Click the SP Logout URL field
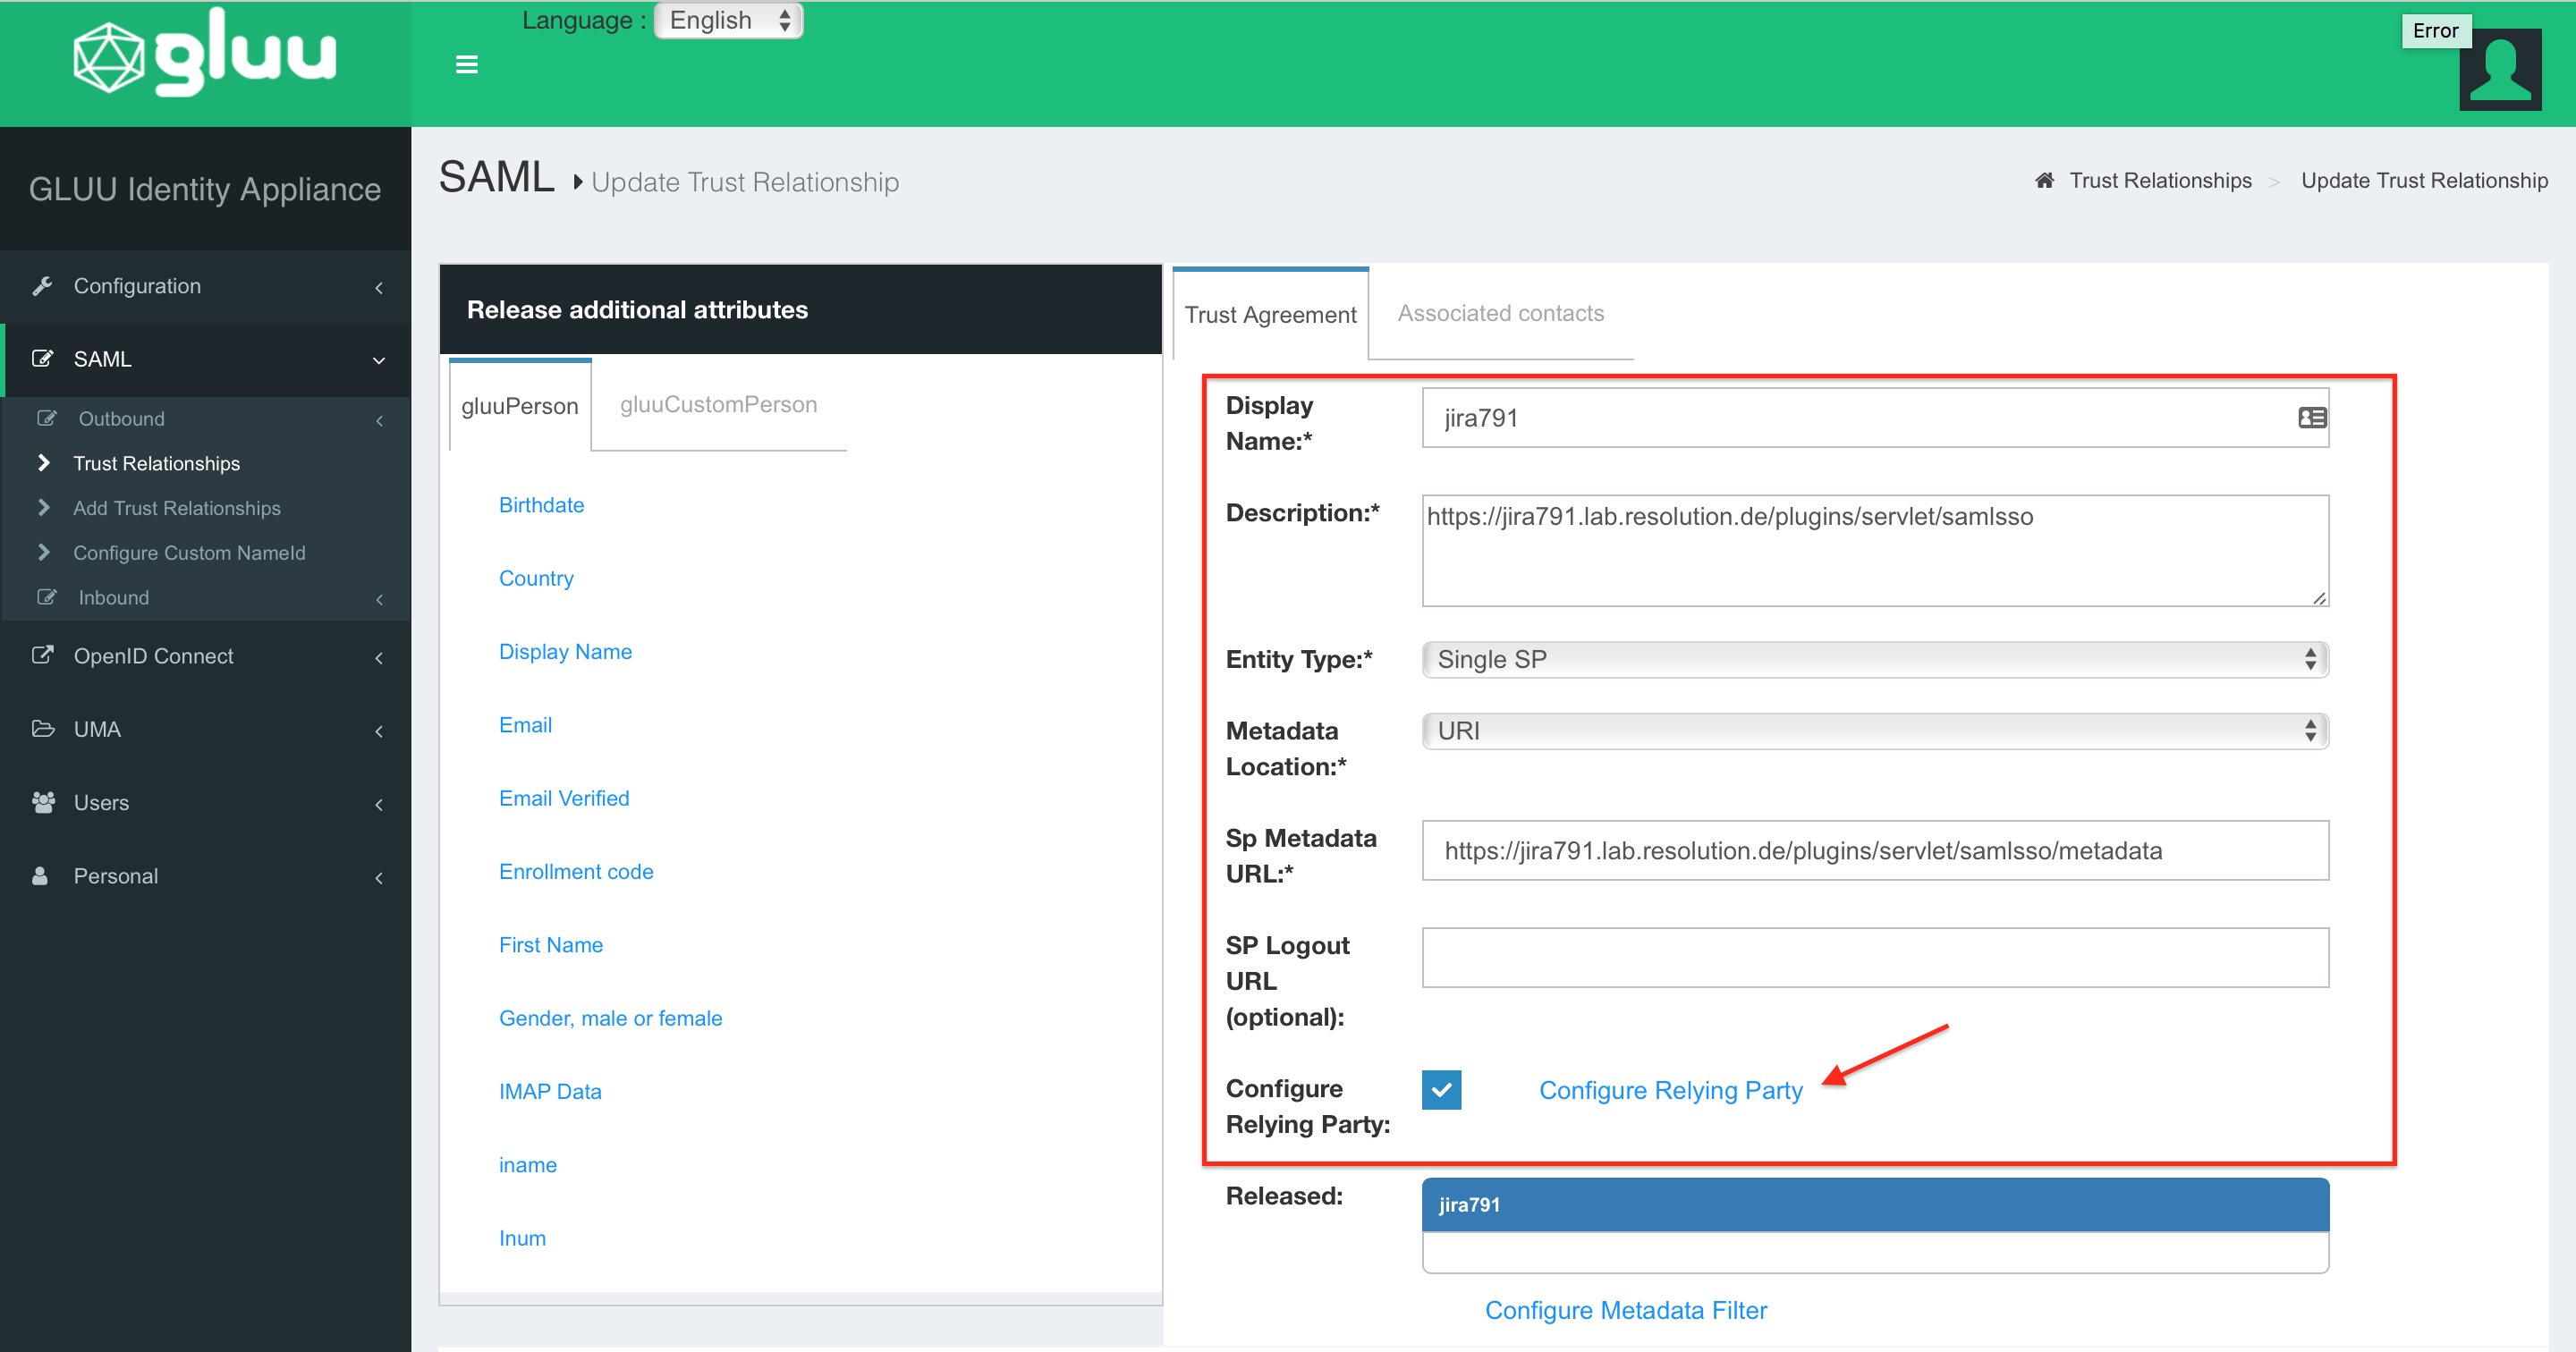The image size is (2576, 1352). 1875,958
